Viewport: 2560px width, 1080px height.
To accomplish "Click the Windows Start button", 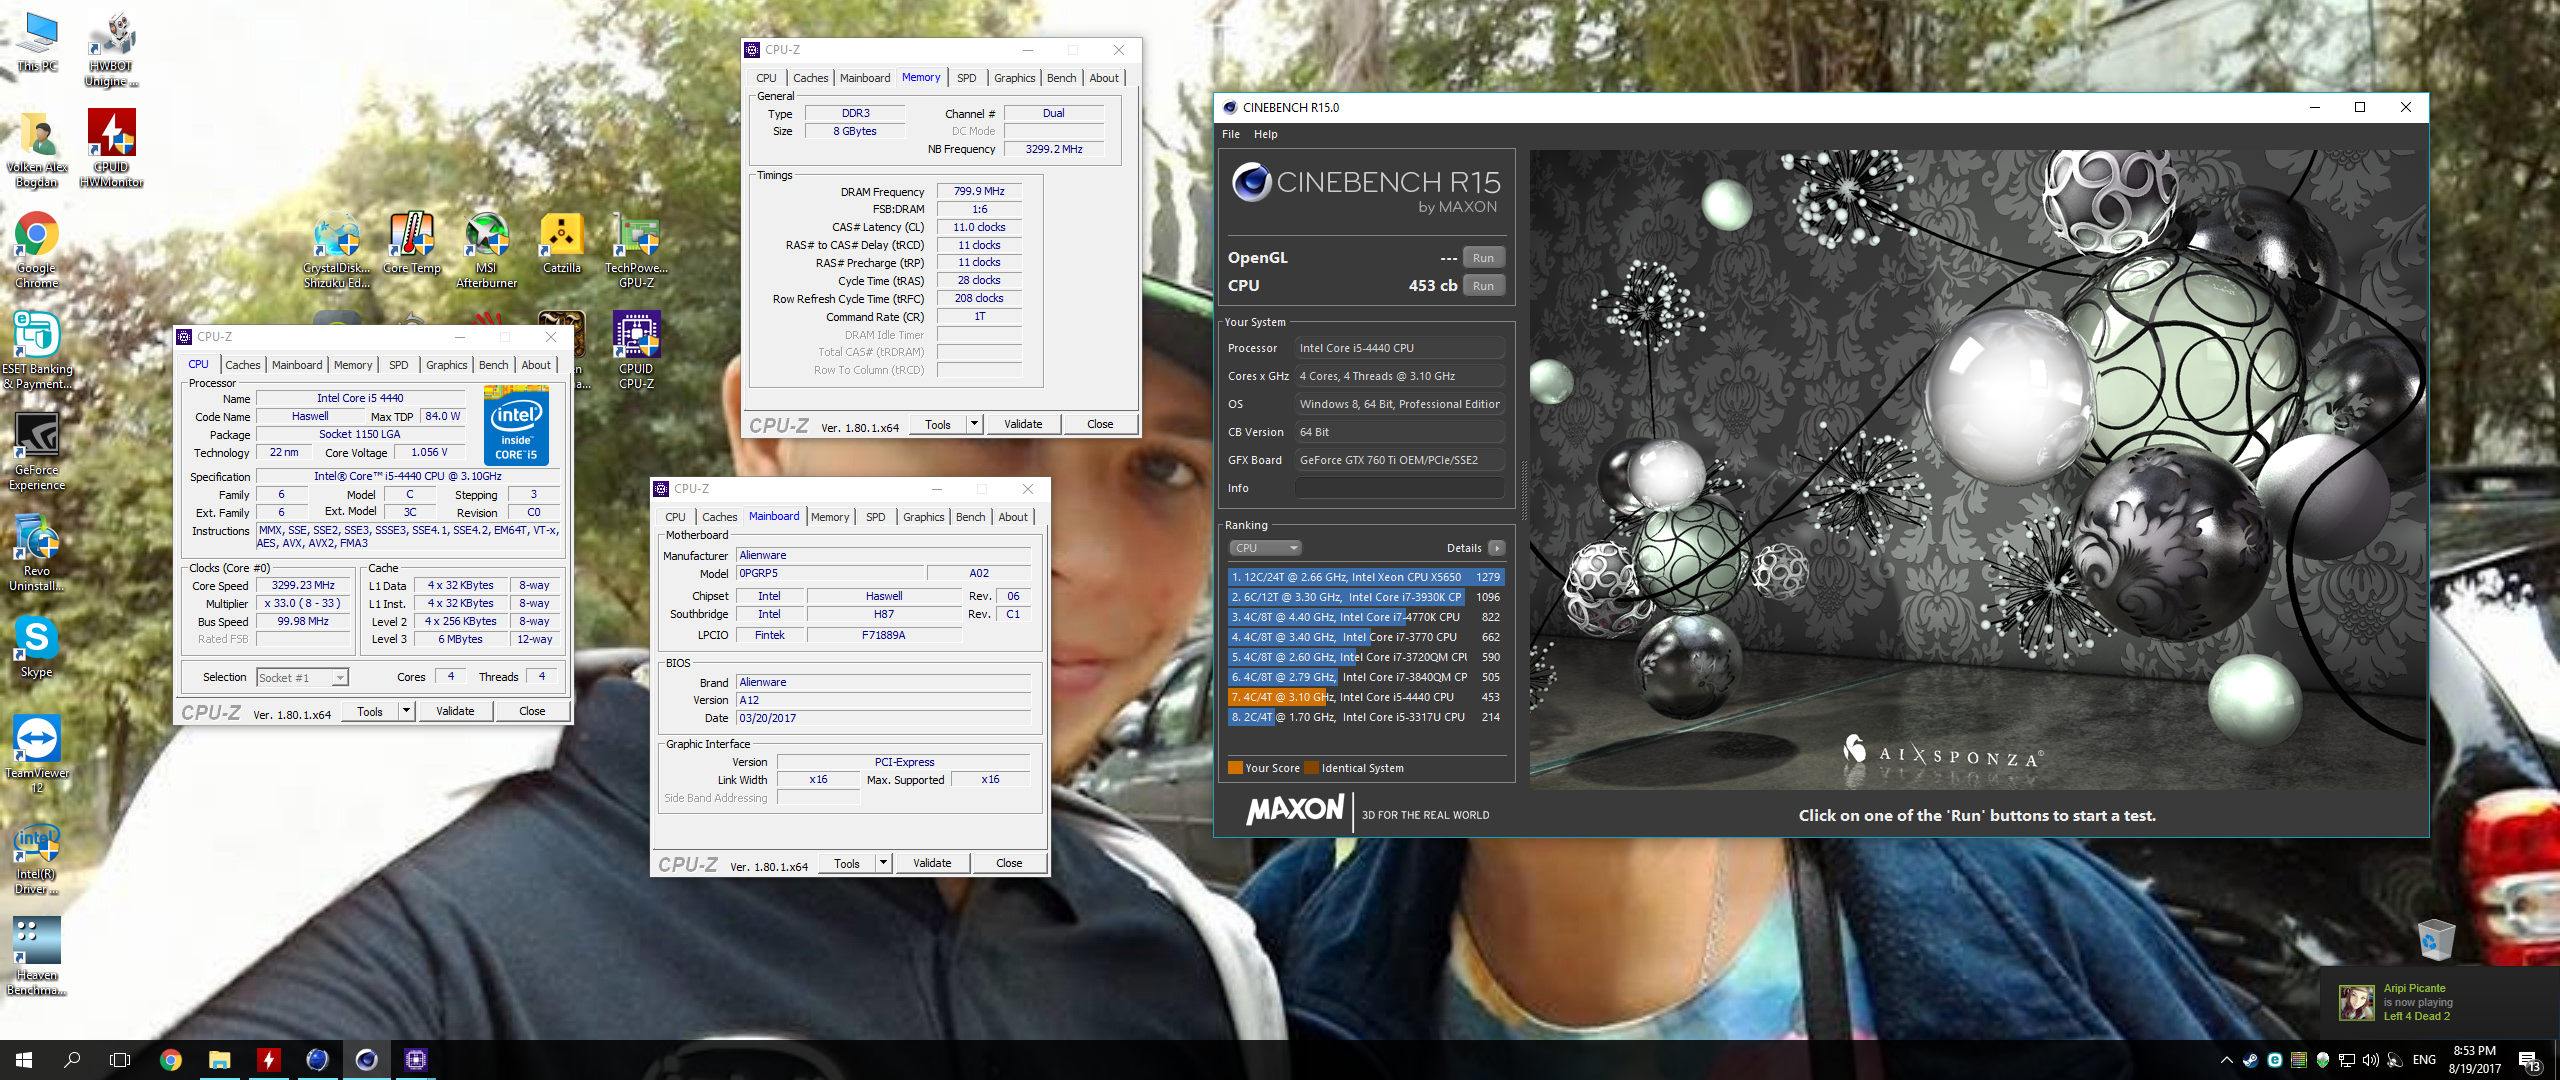I will (24, 1059).
